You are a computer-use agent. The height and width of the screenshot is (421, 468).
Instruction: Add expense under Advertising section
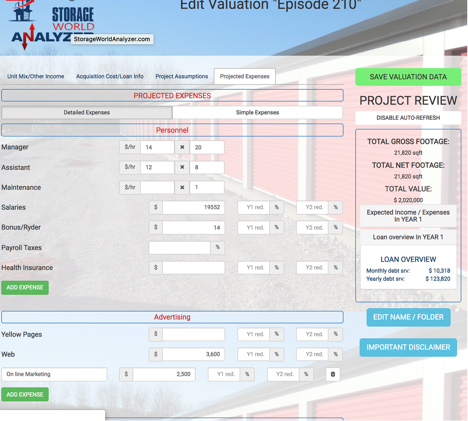[25, 394]
